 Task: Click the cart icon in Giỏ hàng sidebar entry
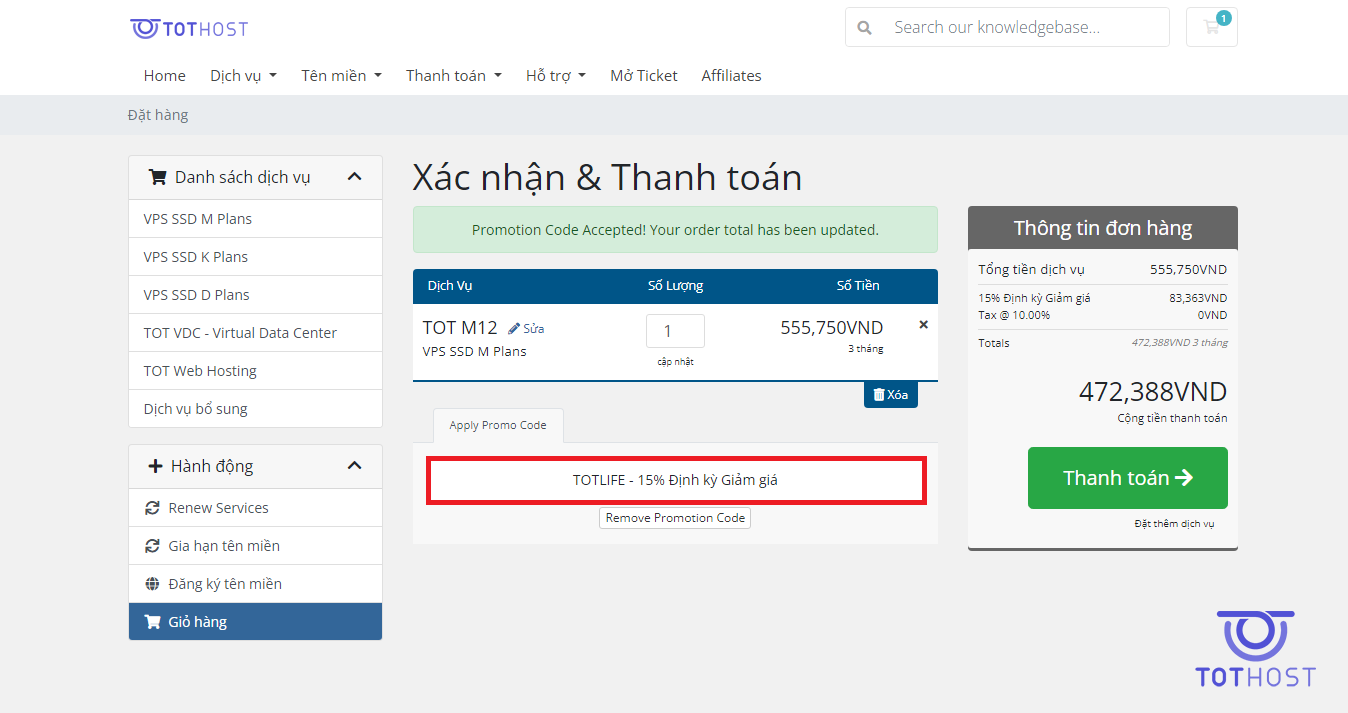point(152,621)
